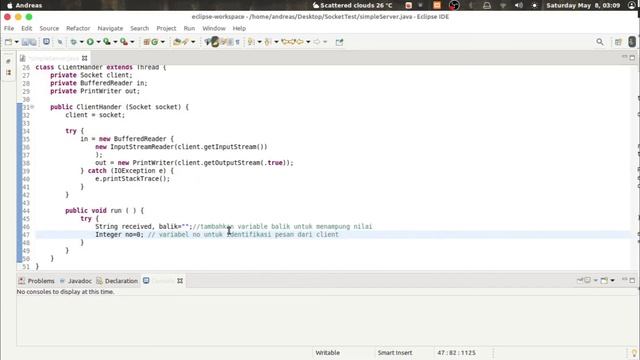Toggle Show Whitespace Characters pilcrow icon
The width and height of the screenshot is (640, 360).
tap(238, 42)
